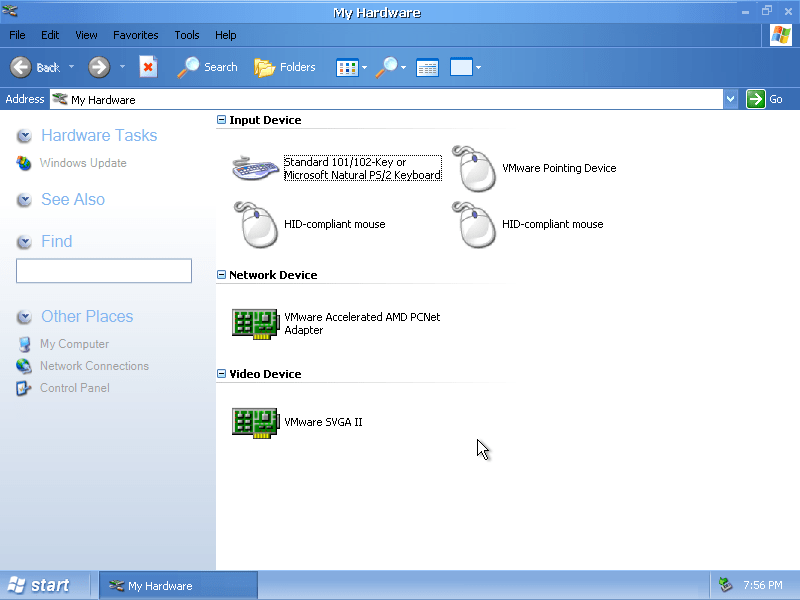Click the Search toolbar button
This screenshot has width=800, height=600.
click(208, 67)
